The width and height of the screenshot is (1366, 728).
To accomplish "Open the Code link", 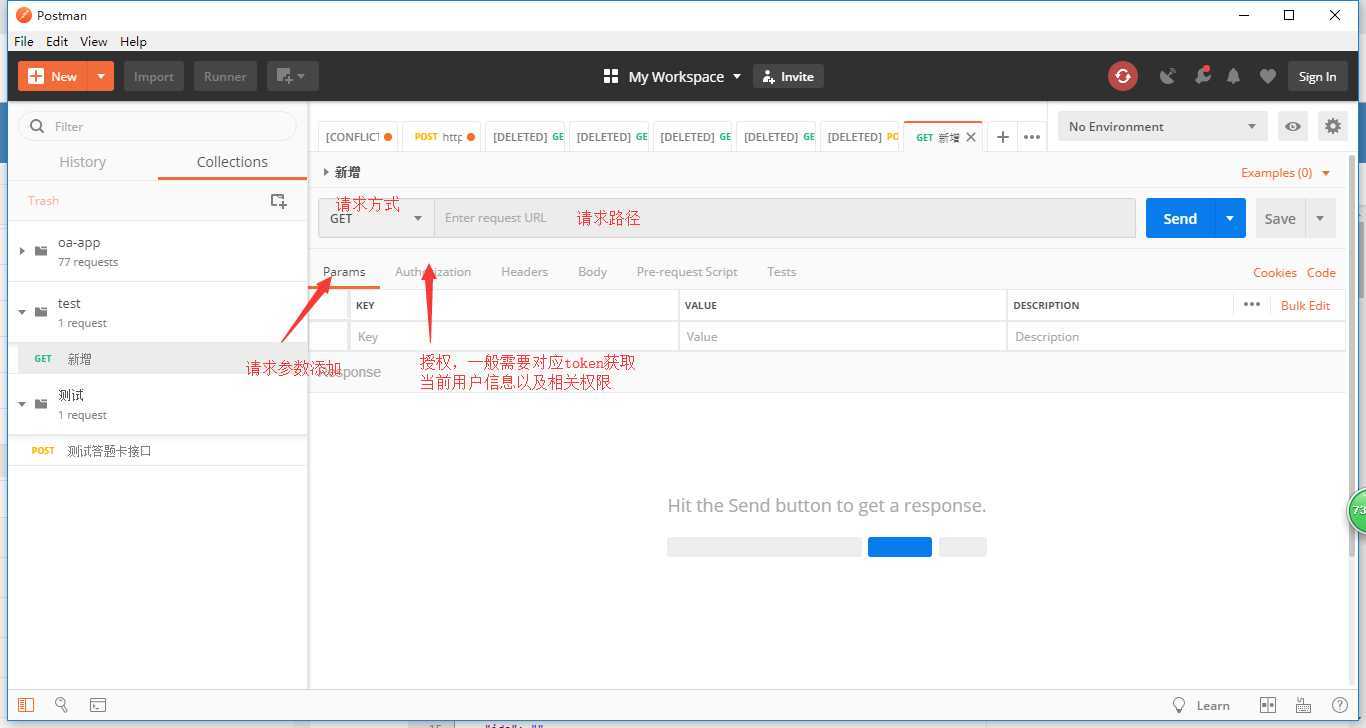I will pyautogui.click(x=1320, y=272).
